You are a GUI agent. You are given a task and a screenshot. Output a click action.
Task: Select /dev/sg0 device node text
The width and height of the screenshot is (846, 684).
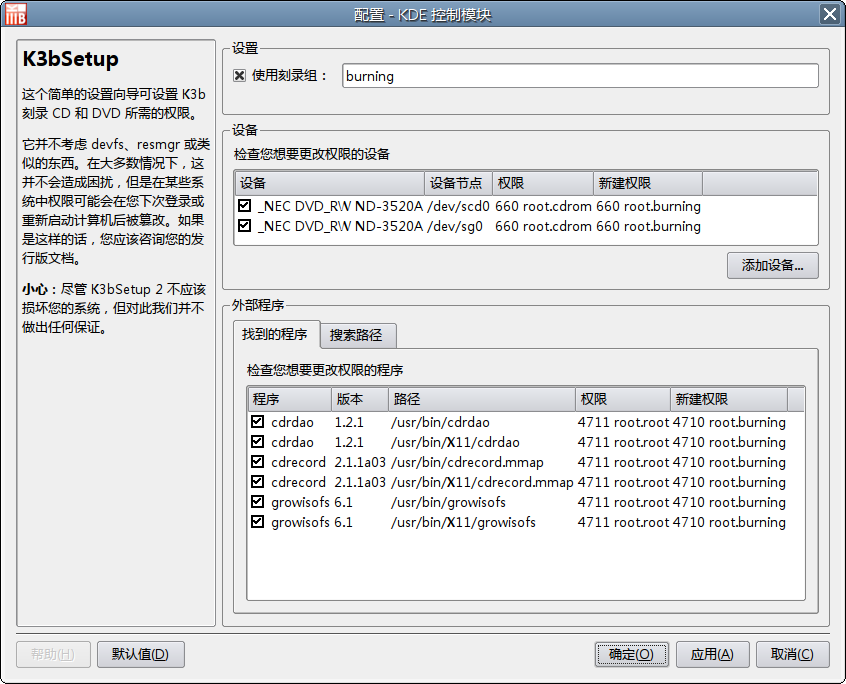[x=455, y=226]
